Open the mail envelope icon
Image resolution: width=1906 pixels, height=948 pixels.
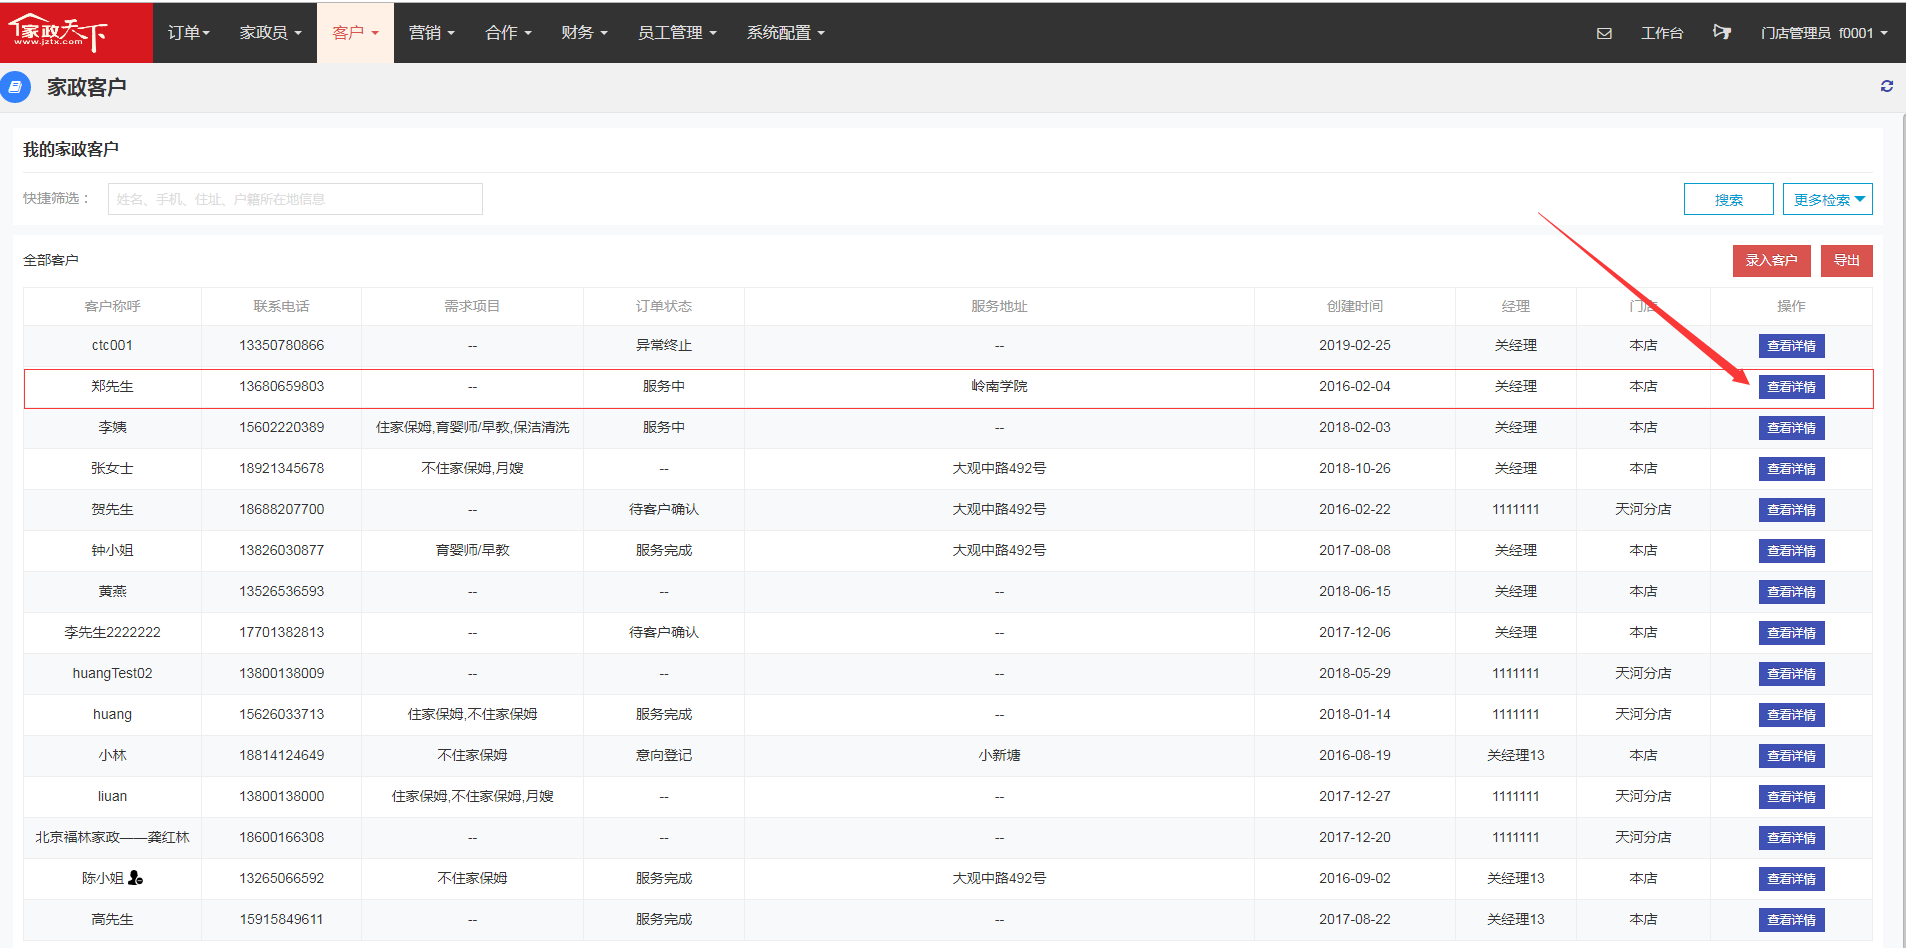1604,33
